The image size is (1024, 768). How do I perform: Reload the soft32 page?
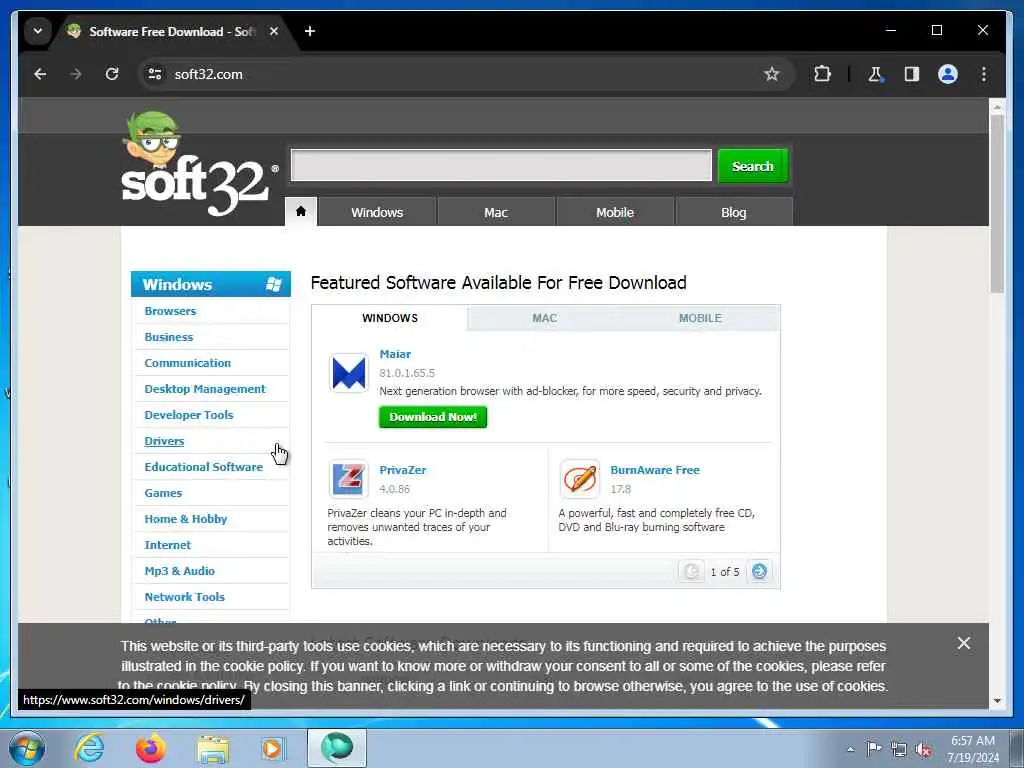pos(112,74)
